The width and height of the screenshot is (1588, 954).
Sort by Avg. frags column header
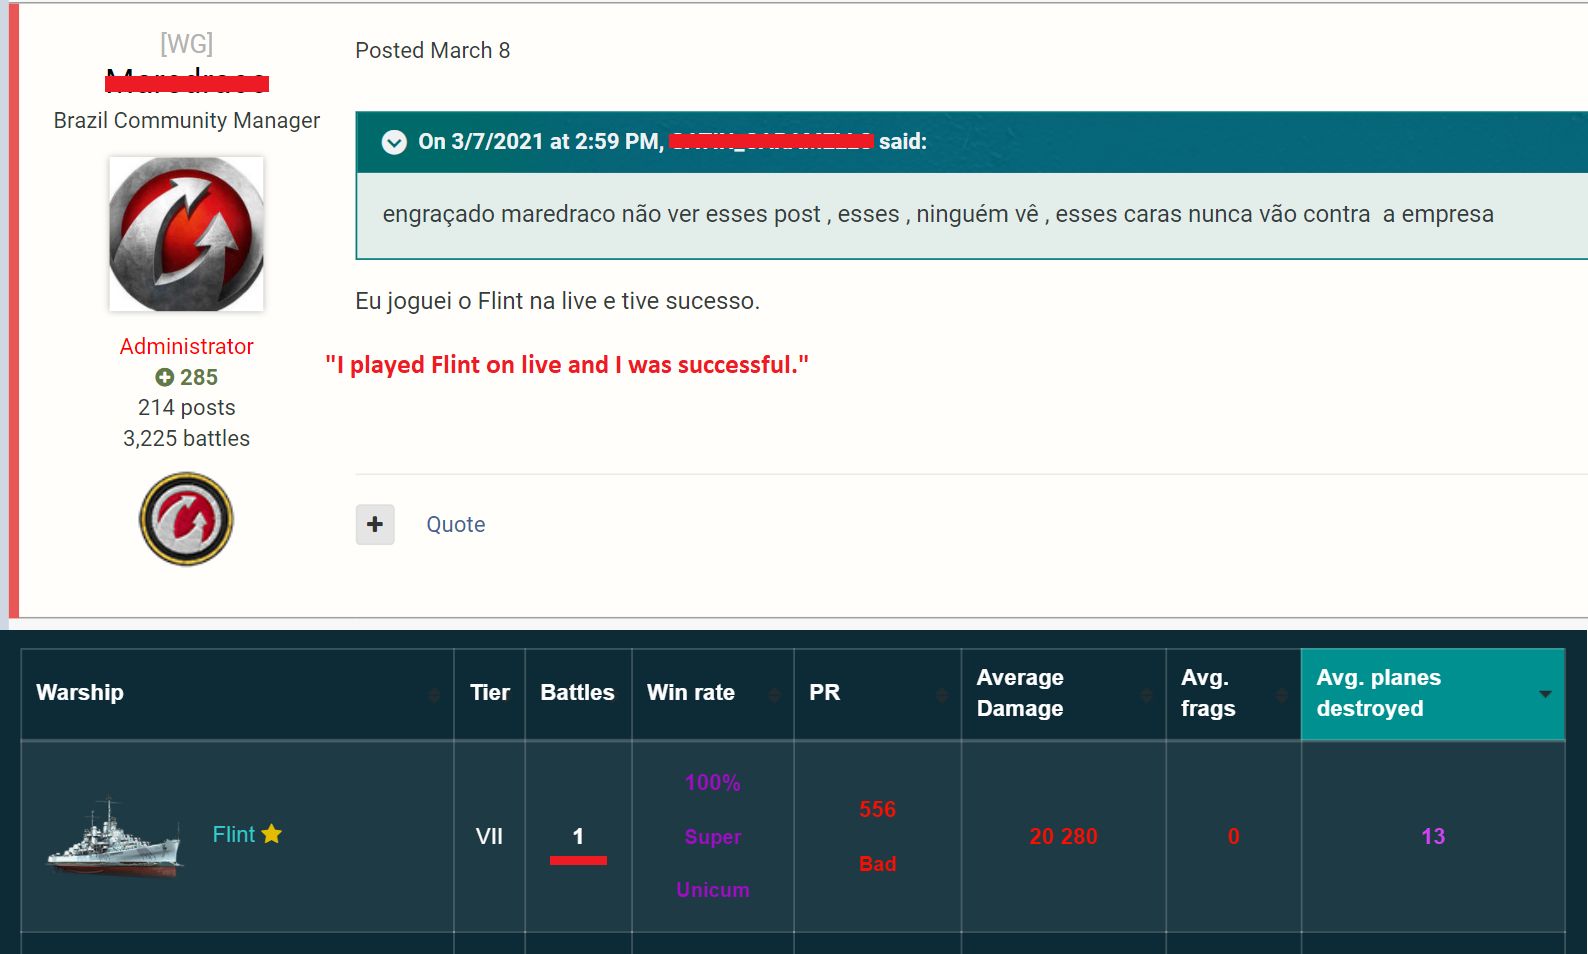point(1208,692)
